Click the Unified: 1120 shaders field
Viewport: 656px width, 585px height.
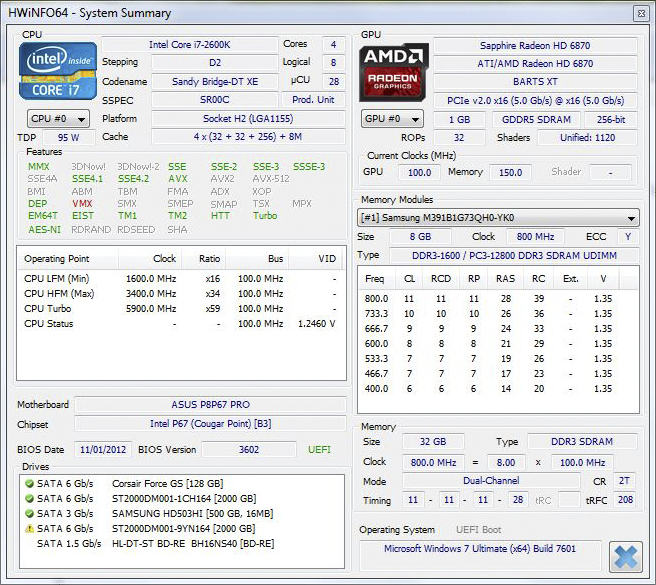[587, 138]
